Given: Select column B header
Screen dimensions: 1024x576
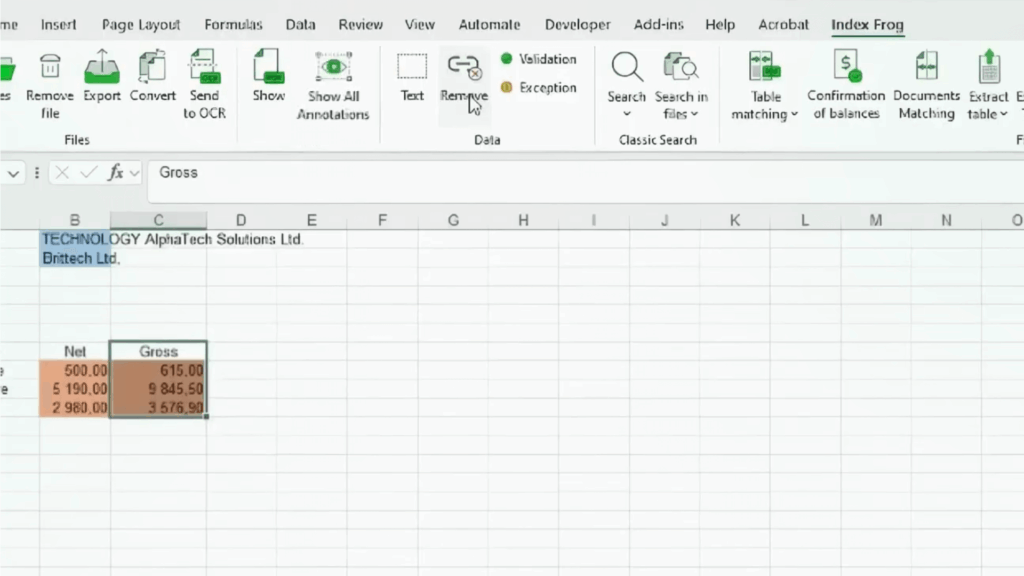Looking at the screenshot, I should click(74, 220).
